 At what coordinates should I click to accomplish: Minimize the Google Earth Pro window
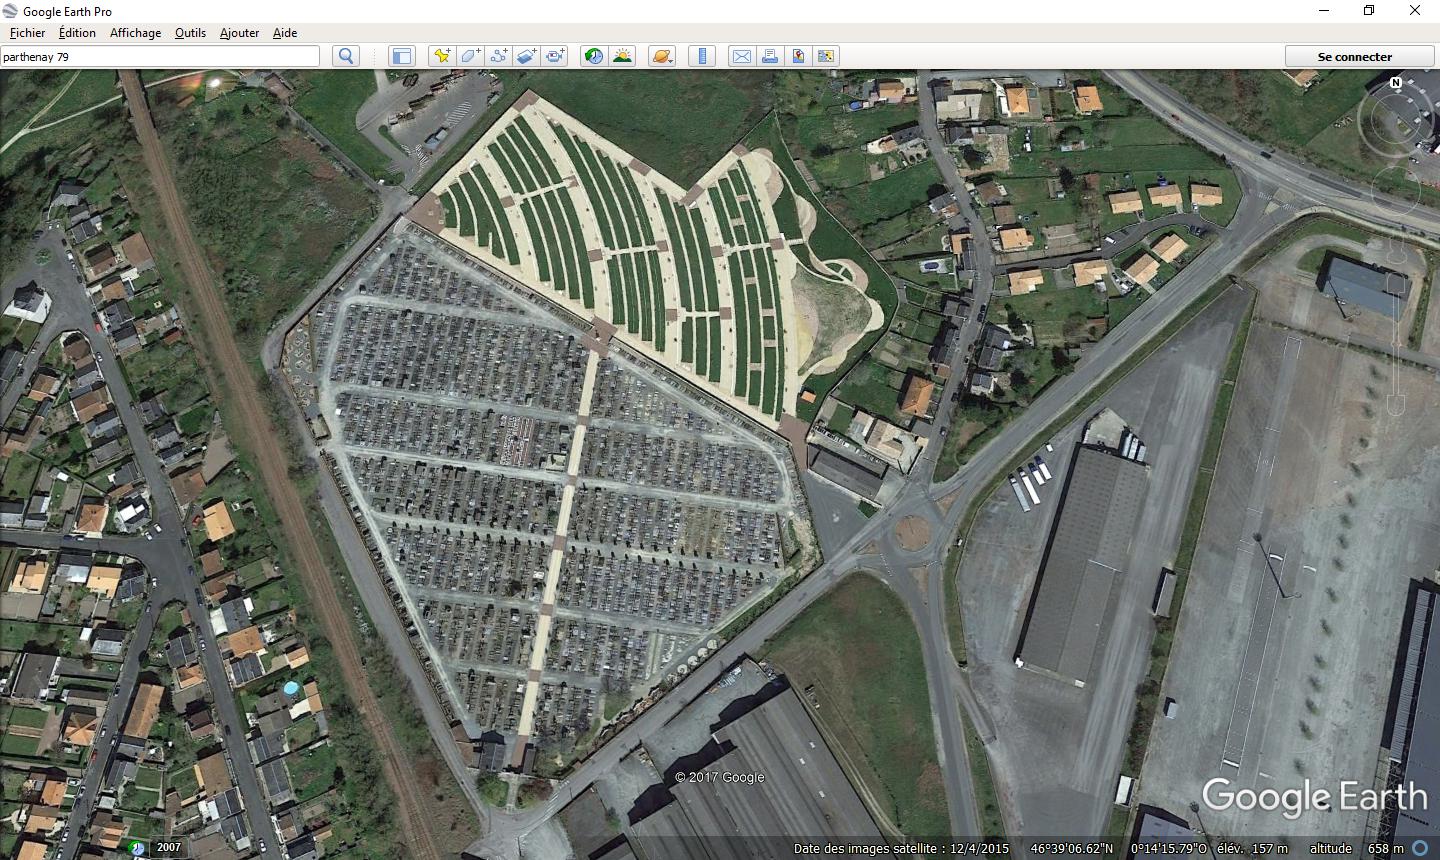click(x=1323, y=11)
